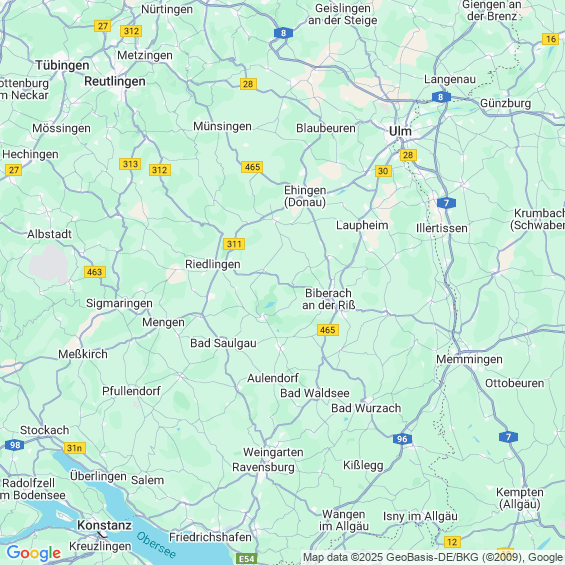Click the Map data attribution text
This screenshot has height=565, width=565.
pos(433,557)
